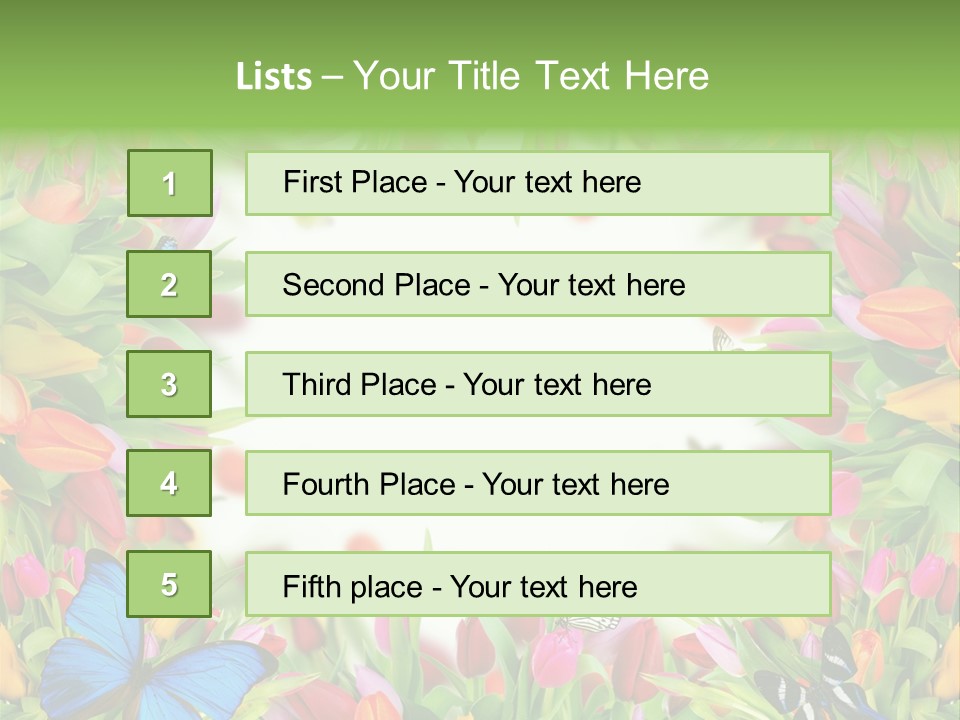Select the Fifth place text bar
This screenshot has width=960, height=720.
(538, 584)
